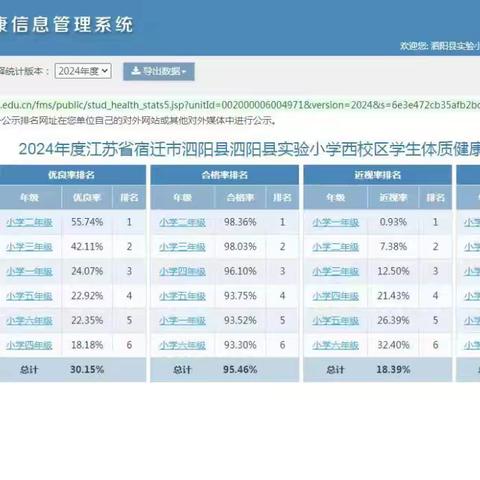Click 年级 header in the 合格率排名 table
Viewport: 480px width, 480px height.
182,198
